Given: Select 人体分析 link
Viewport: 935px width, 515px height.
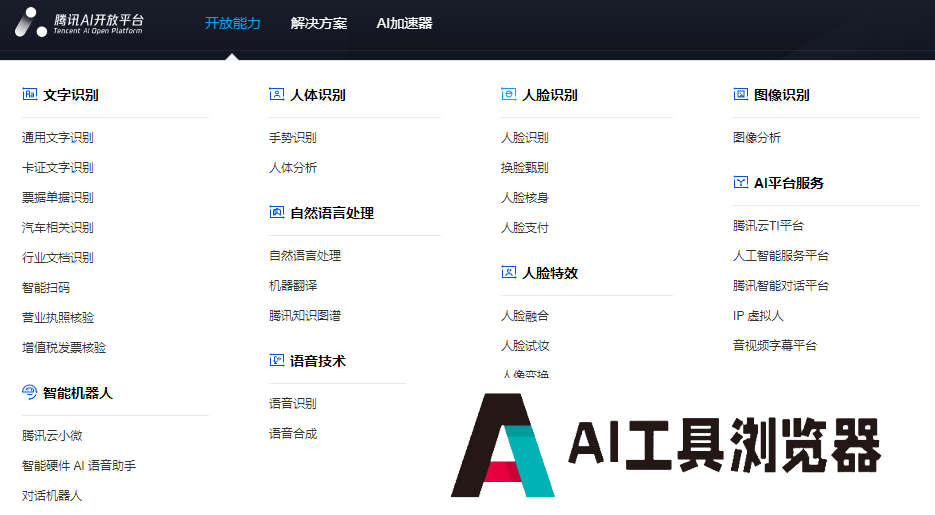Looking at the screenshot, I should click(x=293, y=167).
